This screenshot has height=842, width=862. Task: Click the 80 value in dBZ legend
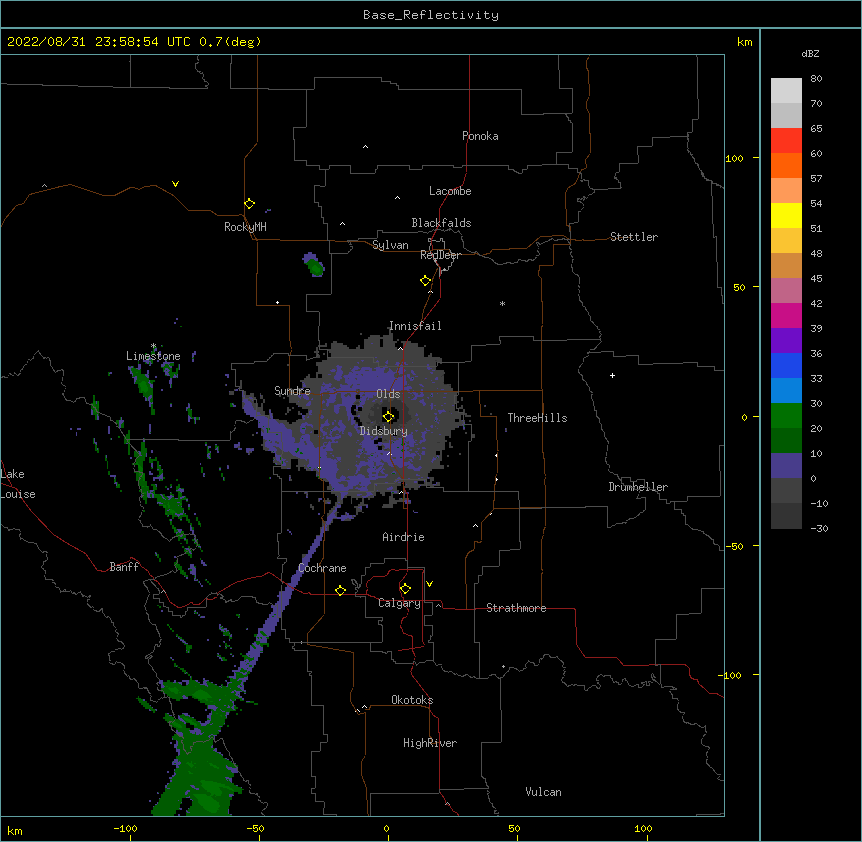tap(816, 79)
